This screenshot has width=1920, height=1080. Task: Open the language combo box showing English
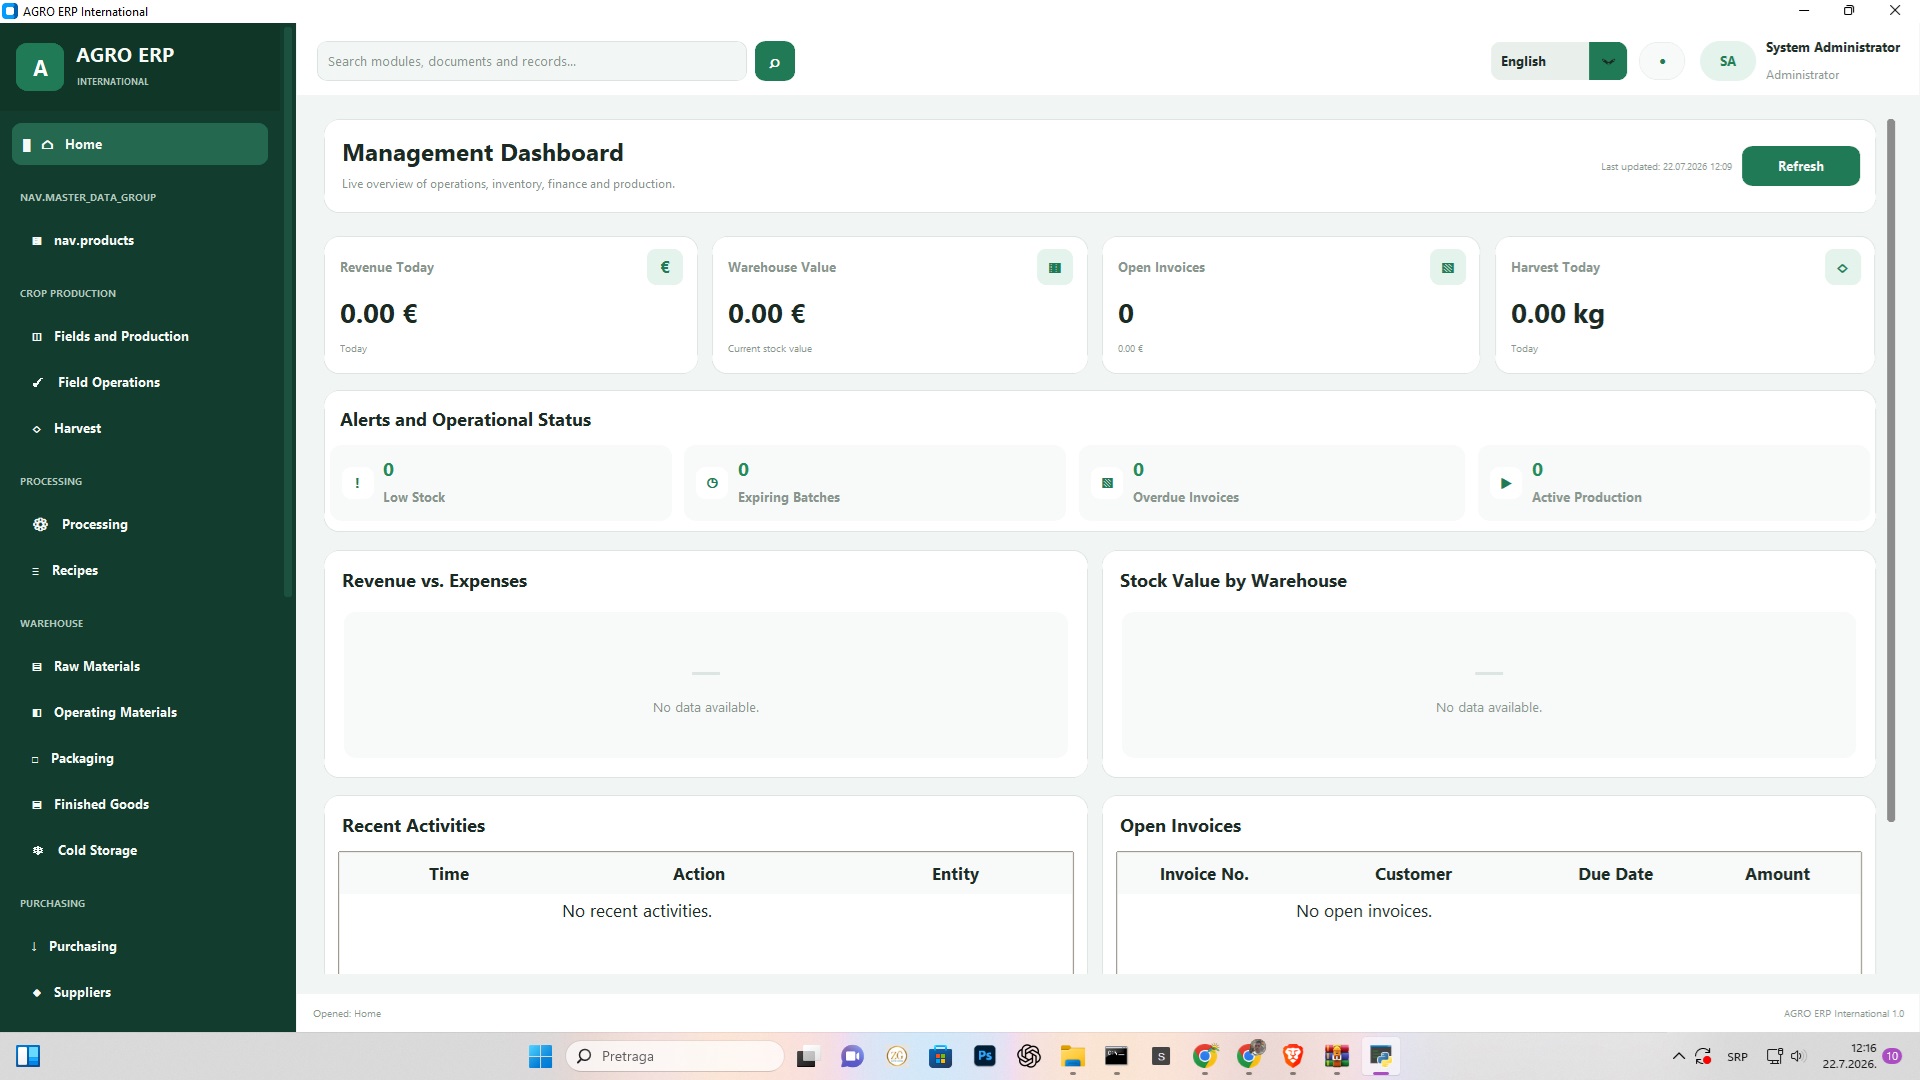(x=1558, y=61)
